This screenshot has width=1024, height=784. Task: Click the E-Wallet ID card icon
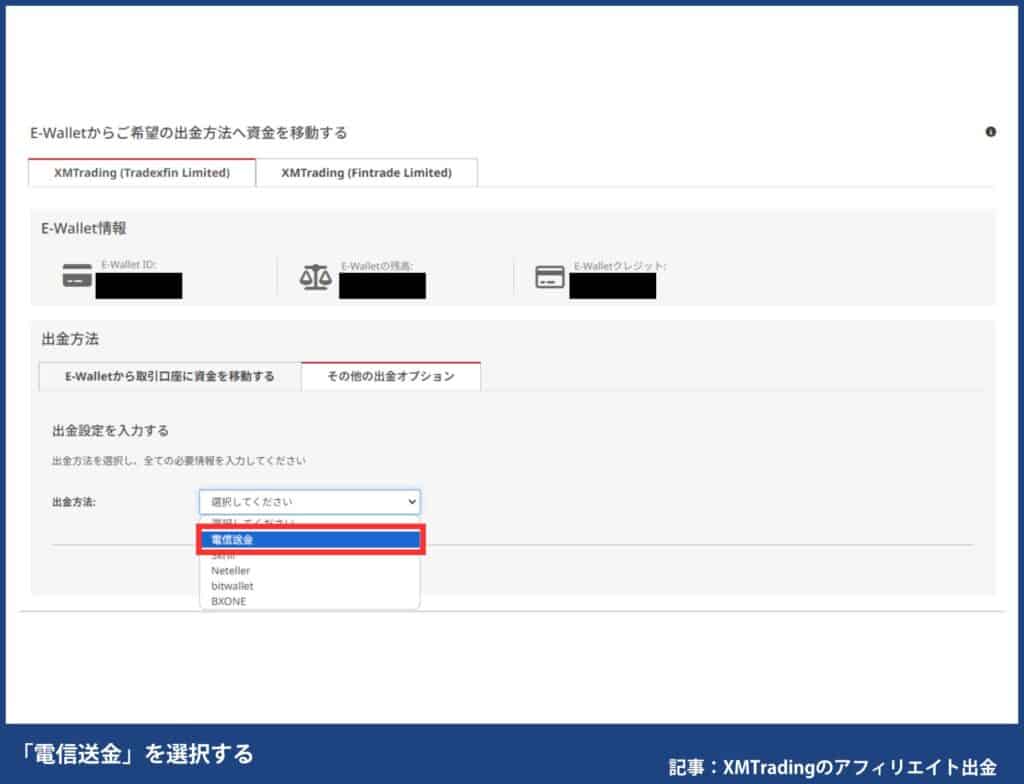(x=77, y=275)
